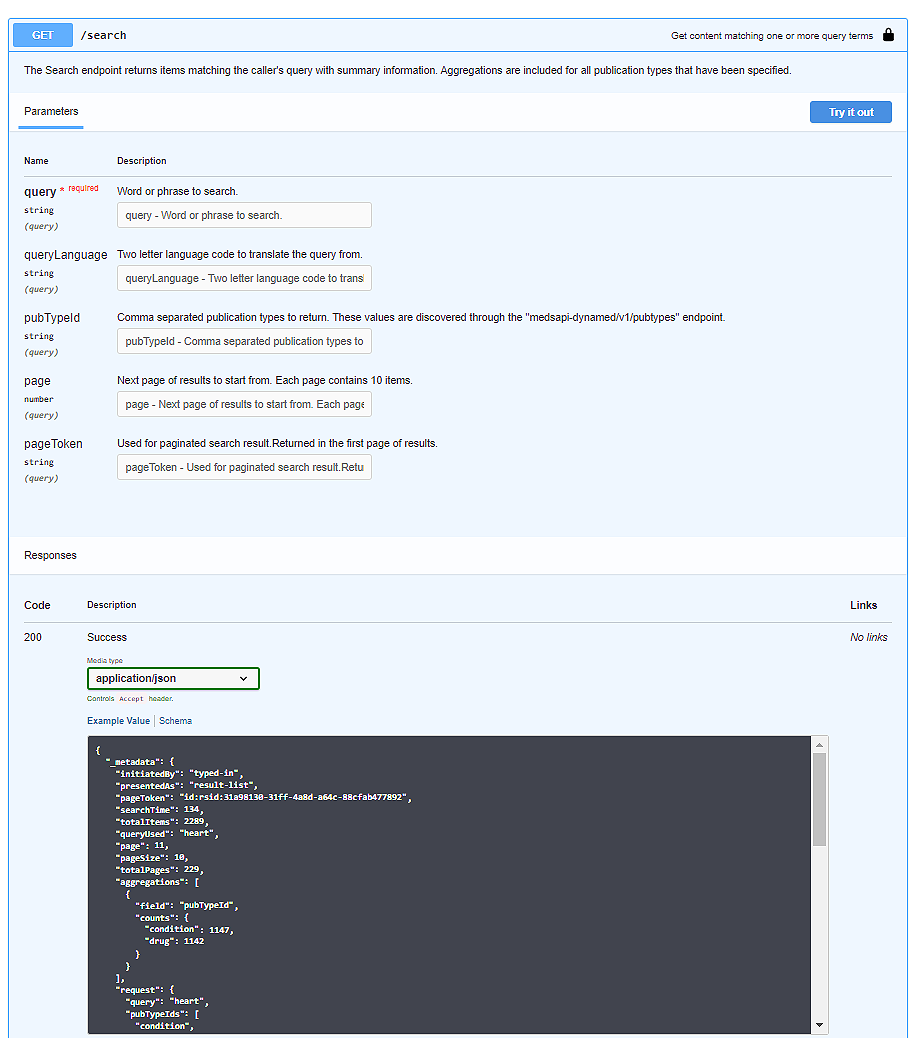The width and height of the screenshot is (920, 1060).
Task: Click the endpoint summary description text
Action: (x=771, y=35)
